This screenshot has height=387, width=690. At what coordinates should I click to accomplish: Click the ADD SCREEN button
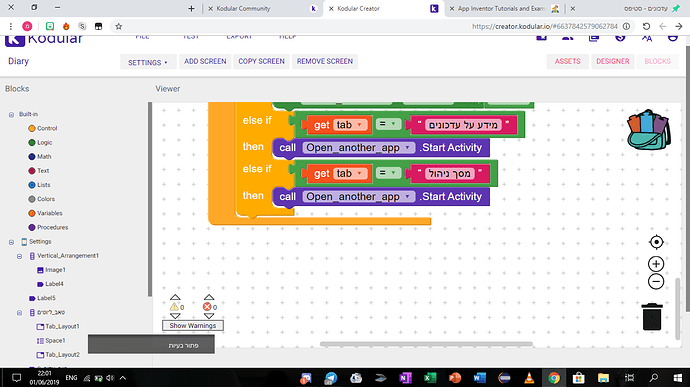click(205, 61)
